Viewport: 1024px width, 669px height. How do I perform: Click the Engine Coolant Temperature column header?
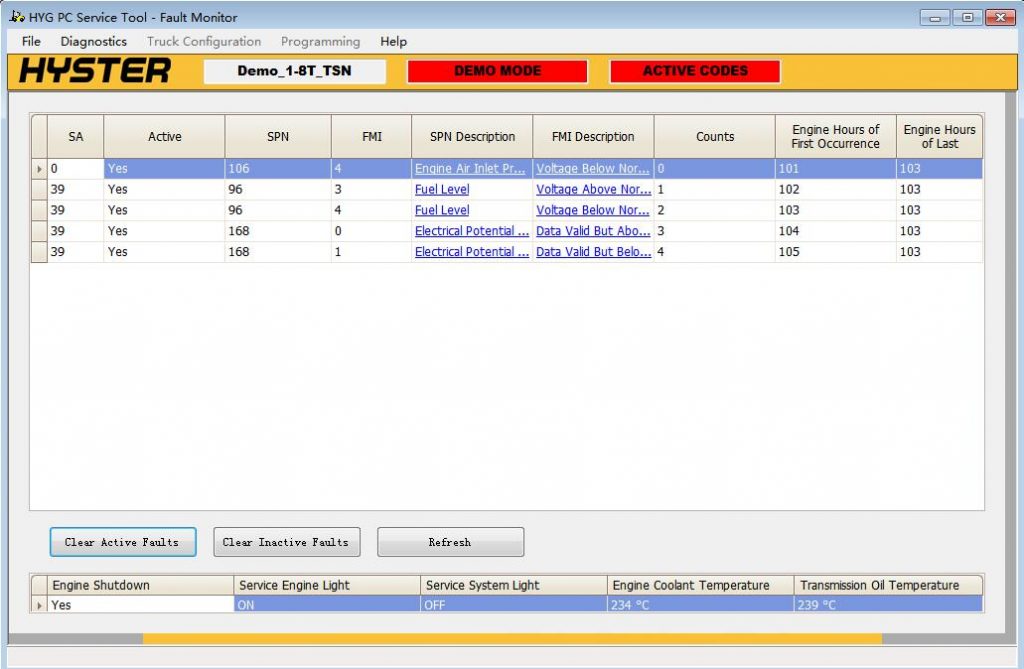[x=701, y=585]
